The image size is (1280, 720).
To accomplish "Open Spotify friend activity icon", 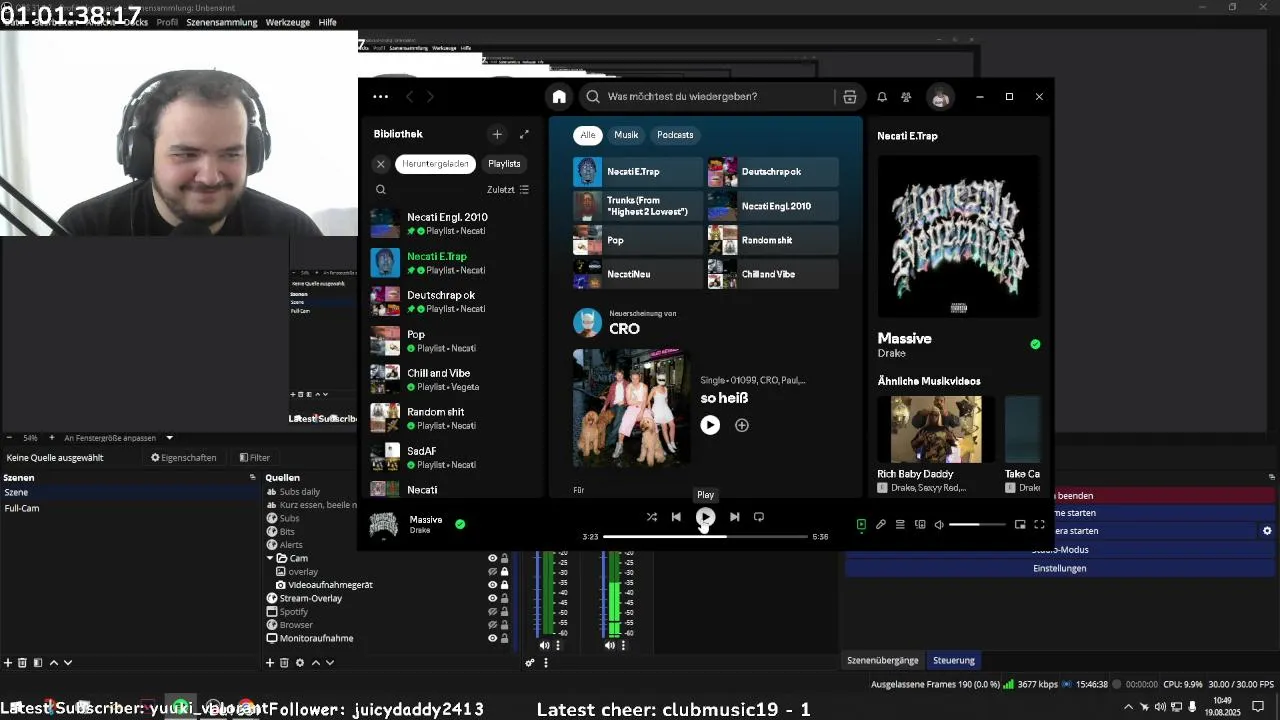I will pyautogui.click(x=906, y=97).
